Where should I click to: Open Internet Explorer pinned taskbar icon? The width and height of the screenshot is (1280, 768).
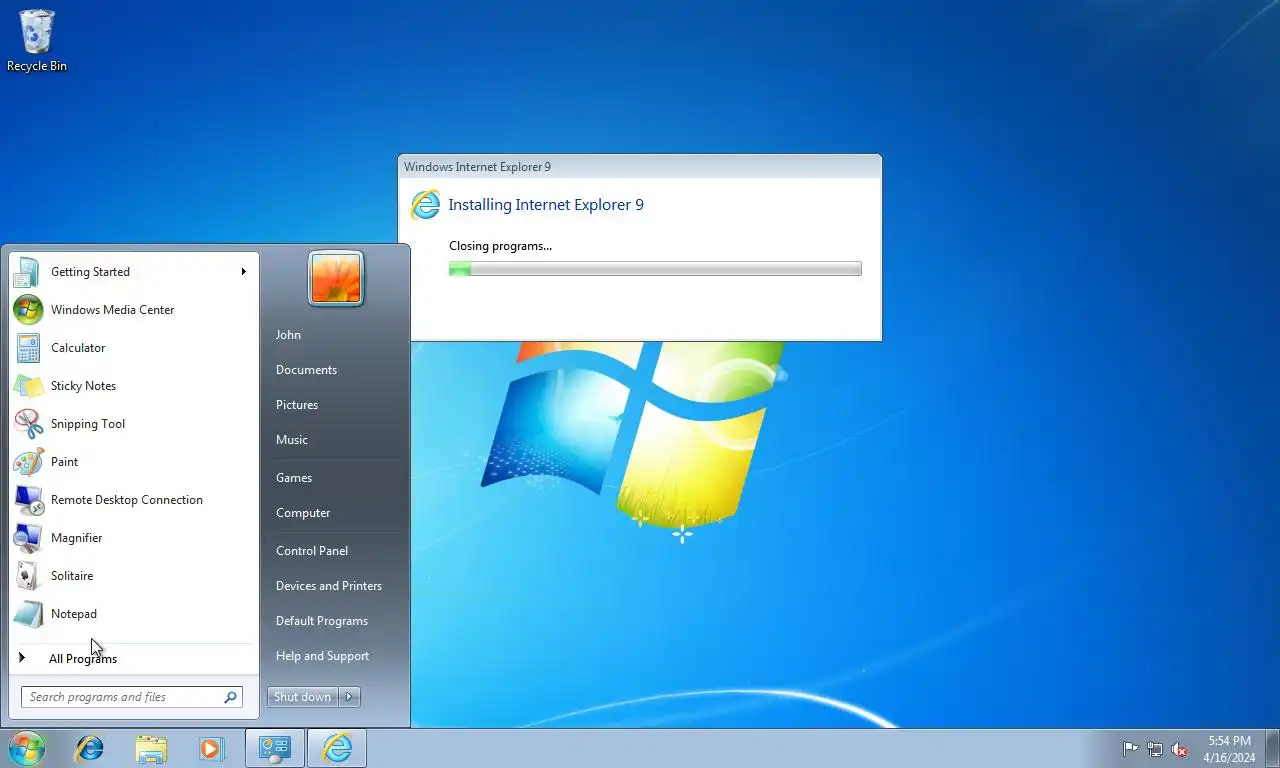(x=90, y=748)
